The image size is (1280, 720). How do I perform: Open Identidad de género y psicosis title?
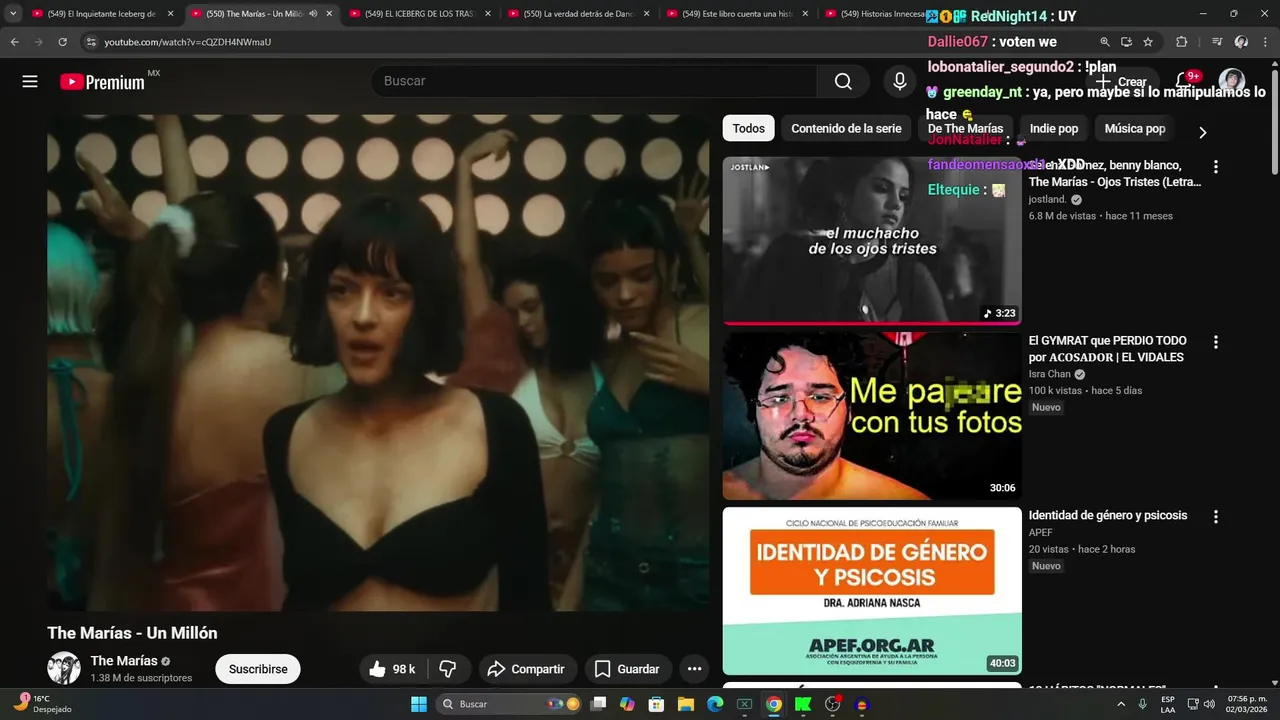pyautogui.click(x=1108, y=515)
